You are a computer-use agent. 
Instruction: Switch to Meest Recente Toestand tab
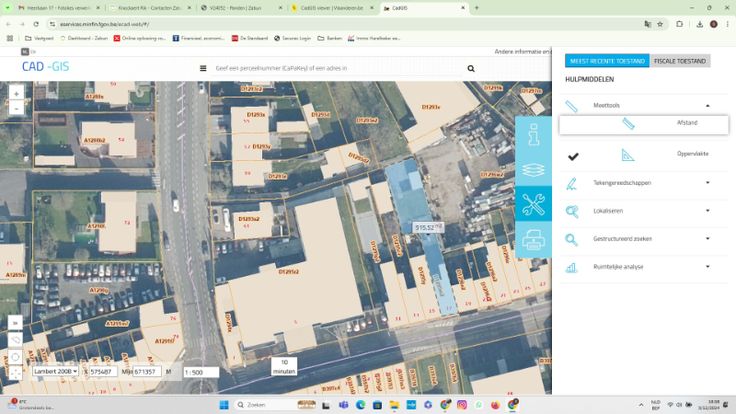(606, 61)
